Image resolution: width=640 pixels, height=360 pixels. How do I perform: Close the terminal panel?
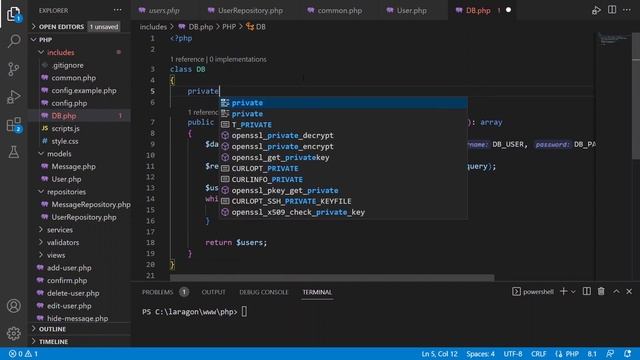click(x=629, y=291)
